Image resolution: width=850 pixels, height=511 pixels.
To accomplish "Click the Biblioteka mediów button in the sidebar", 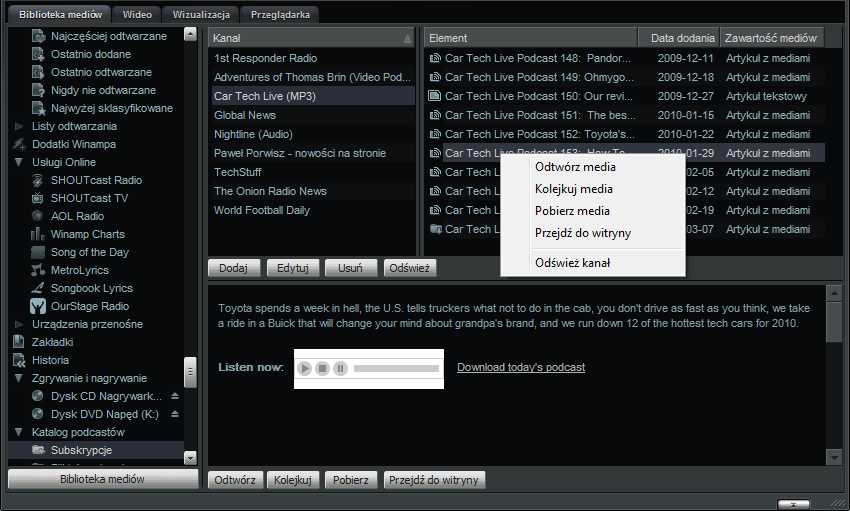I will click(x=102, y=479).
